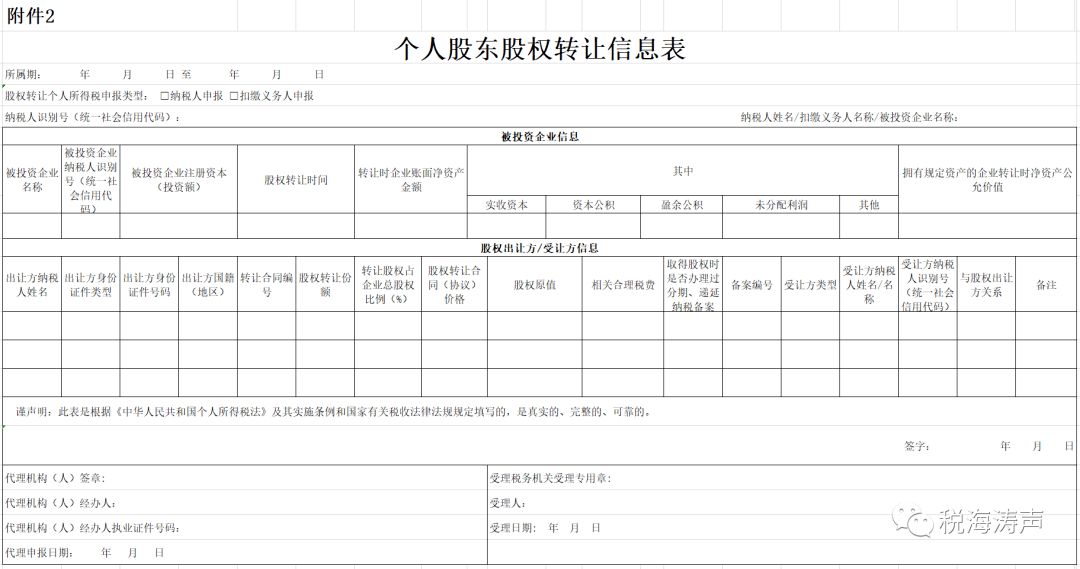Image resolution: width=1080 pixels, height=569 pixels.
Task: Click 转让股权占企业总股权比例（%） header
Action: (x=388, y=284)
